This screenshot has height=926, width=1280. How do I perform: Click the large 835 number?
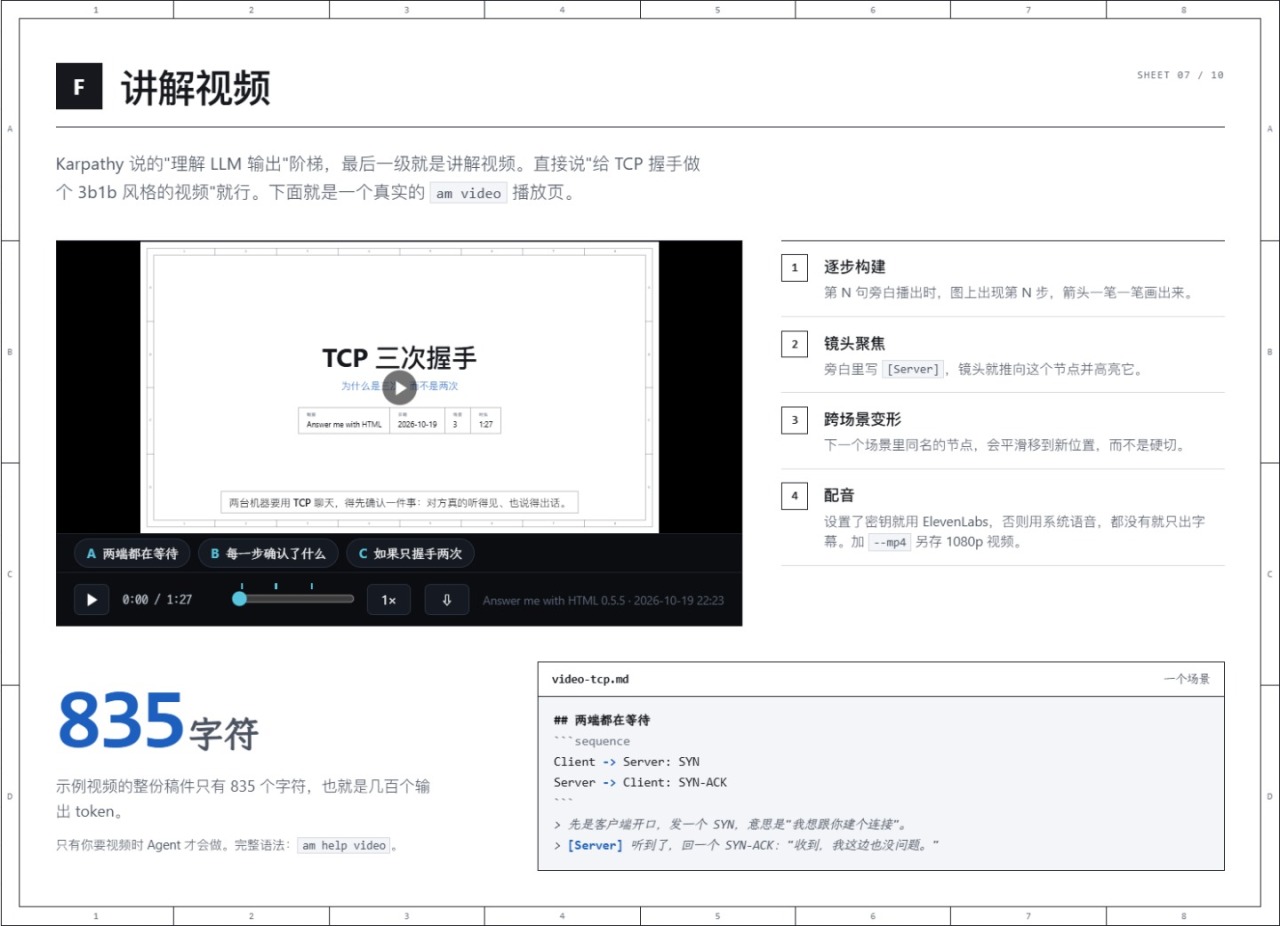[121, 720]
